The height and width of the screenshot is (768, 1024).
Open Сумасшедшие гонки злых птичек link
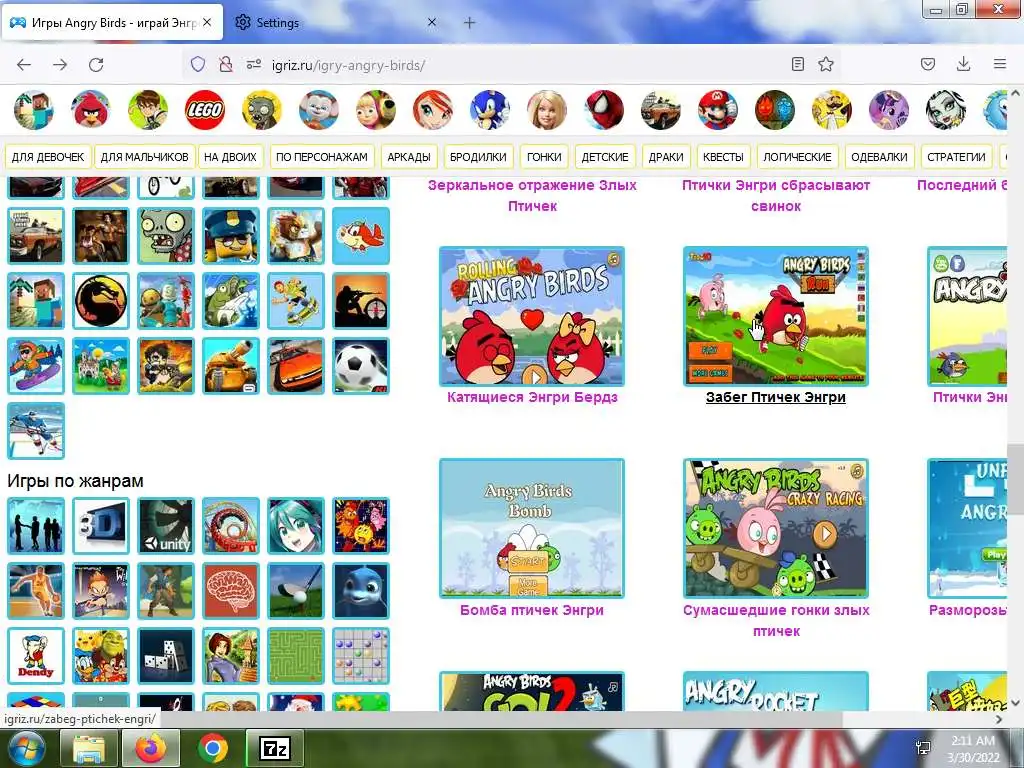coord(776,620)
